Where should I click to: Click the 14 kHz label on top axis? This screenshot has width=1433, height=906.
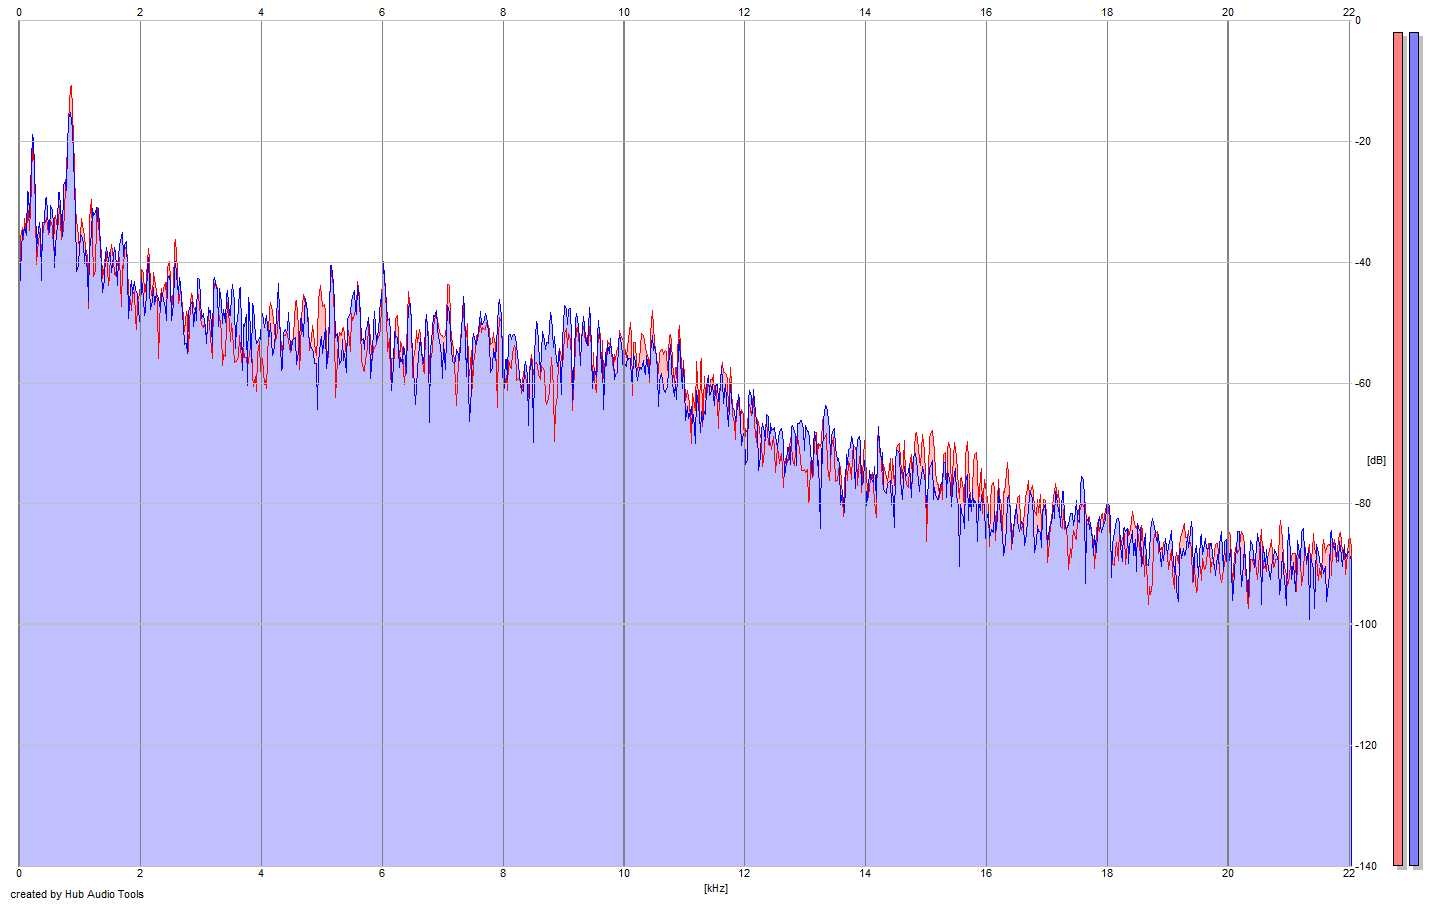865,12
